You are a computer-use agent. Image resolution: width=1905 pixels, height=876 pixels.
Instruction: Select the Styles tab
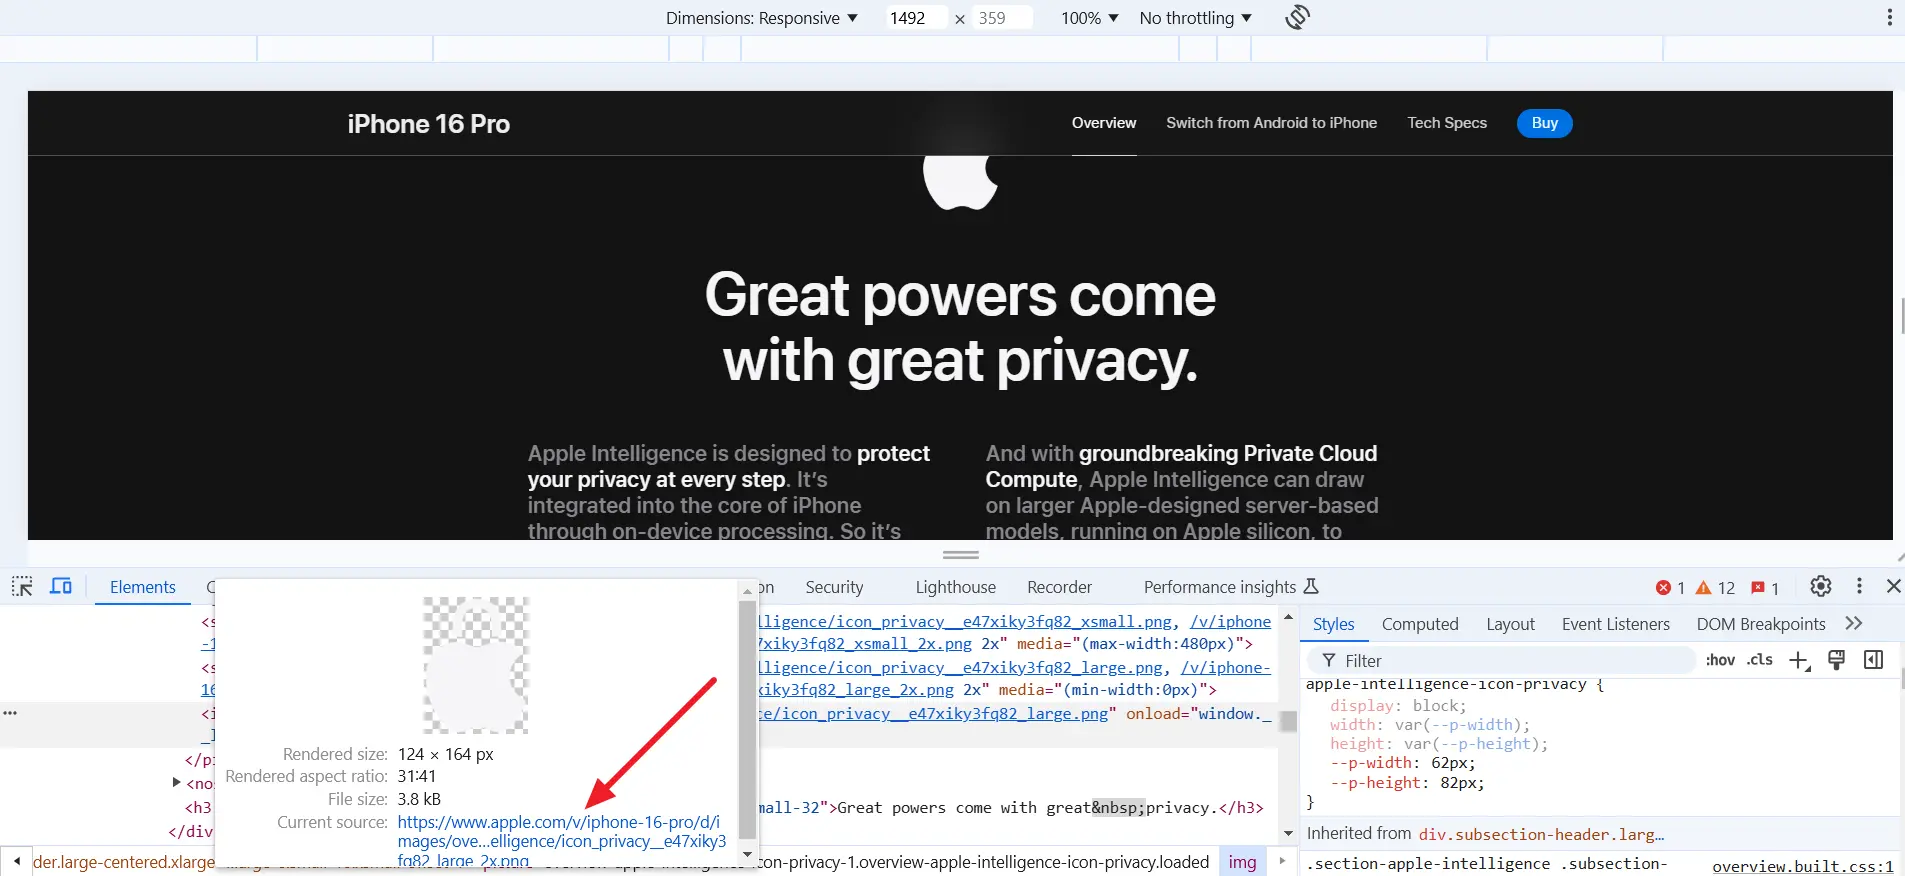(x=1333, y=624)
